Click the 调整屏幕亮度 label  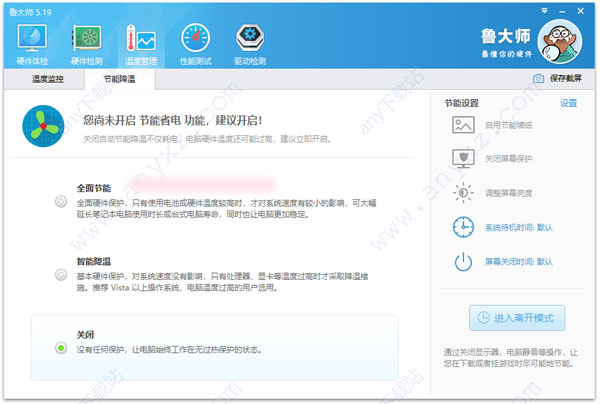click(x=509, y=193)
